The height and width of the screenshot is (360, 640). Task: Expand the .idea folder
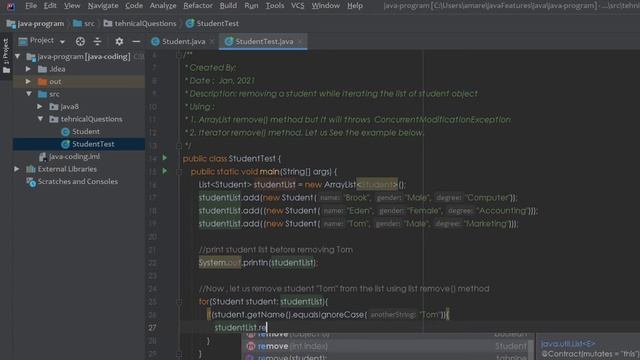click(28, 69)
